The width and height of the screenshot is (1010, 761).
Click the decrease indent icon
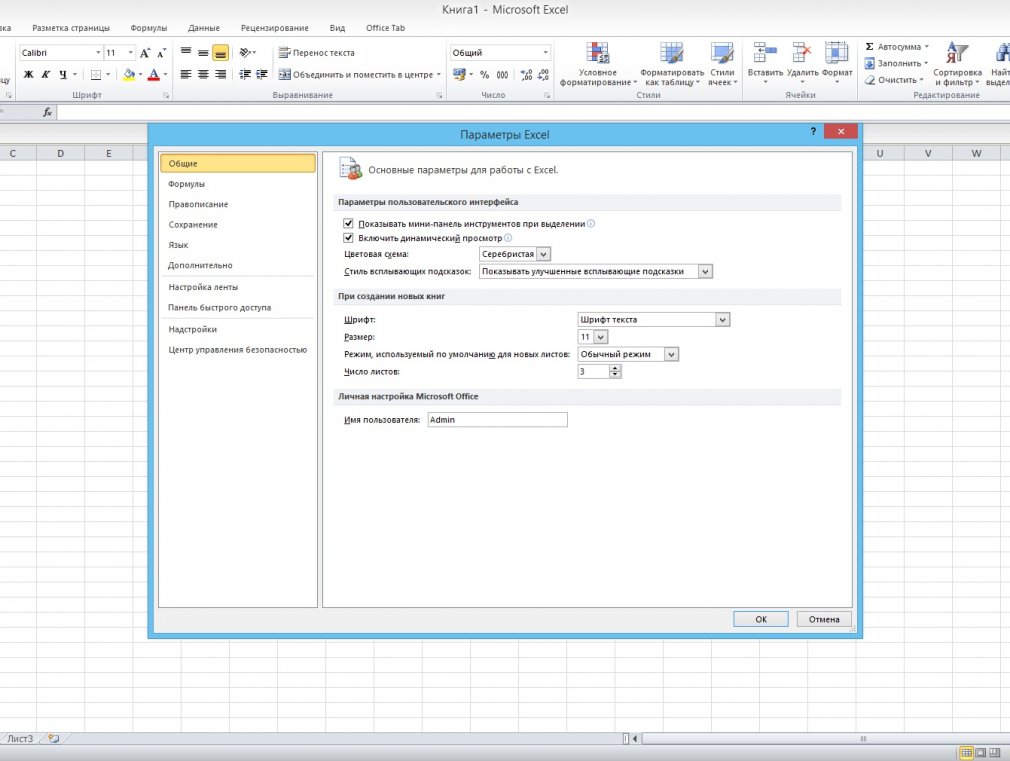coord(245,75)
